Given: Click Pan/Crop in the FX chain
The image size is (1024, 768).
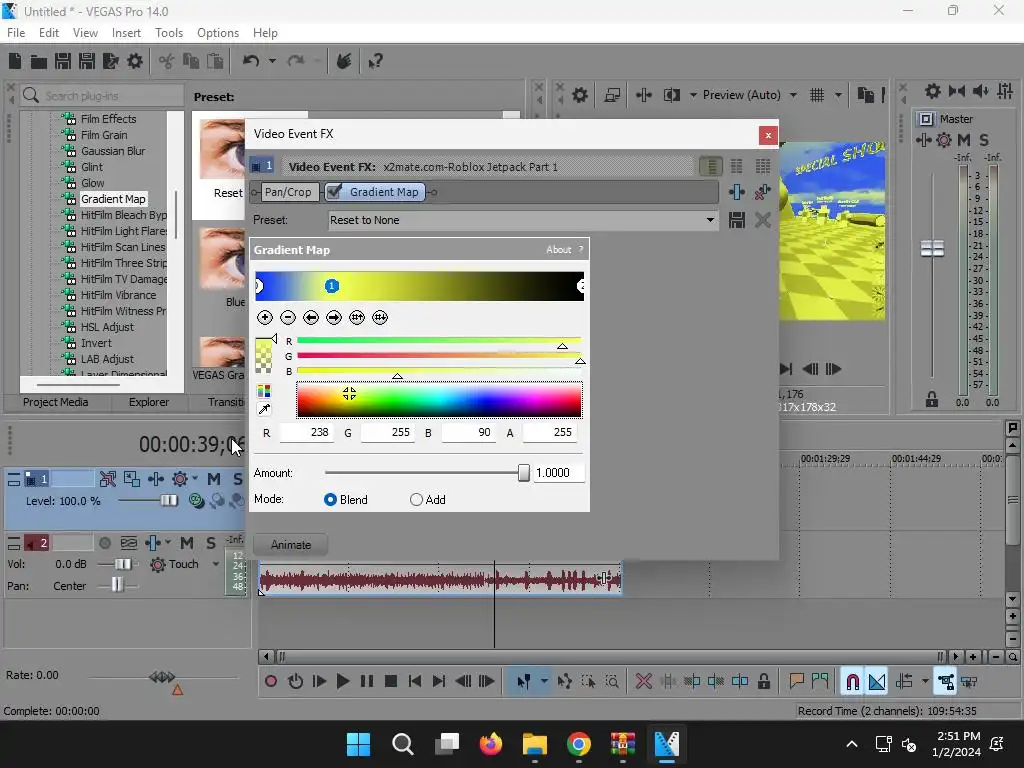Looking at the screenshot, I should point(288,192).
